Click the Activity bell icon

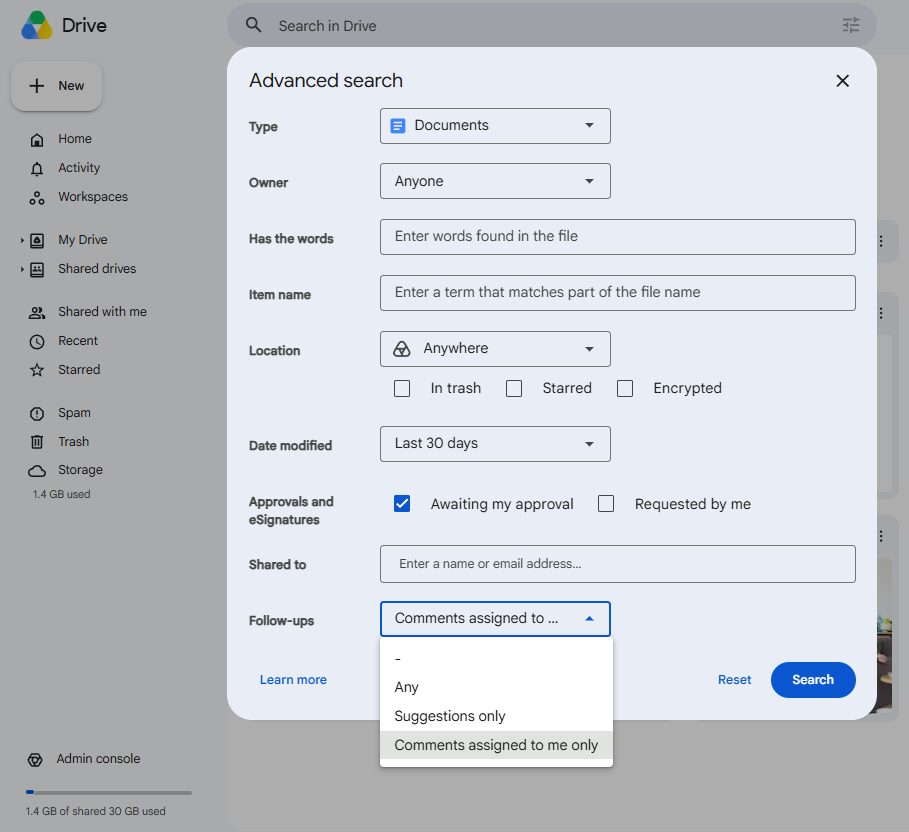coord(37,169)
